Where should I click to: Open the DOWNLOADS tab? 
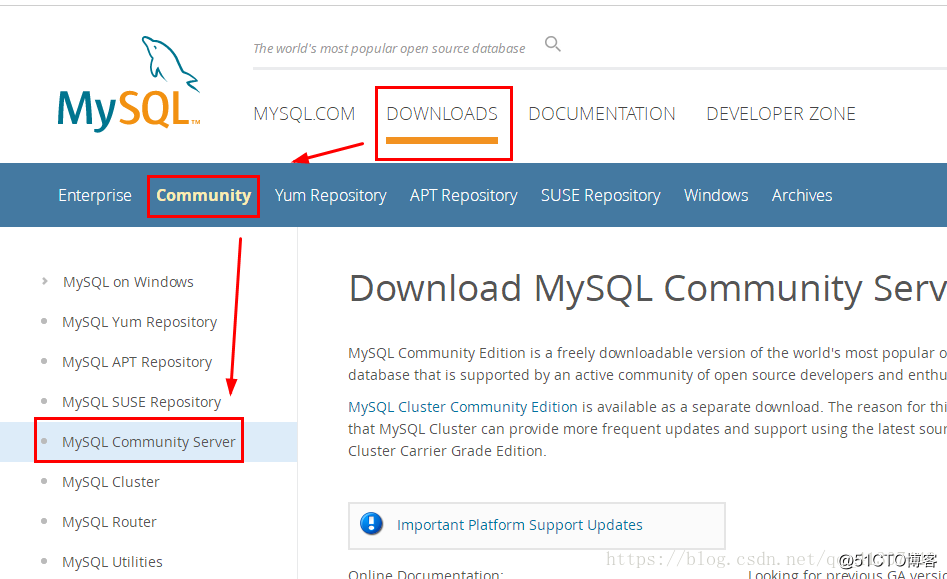pos(442,114)
